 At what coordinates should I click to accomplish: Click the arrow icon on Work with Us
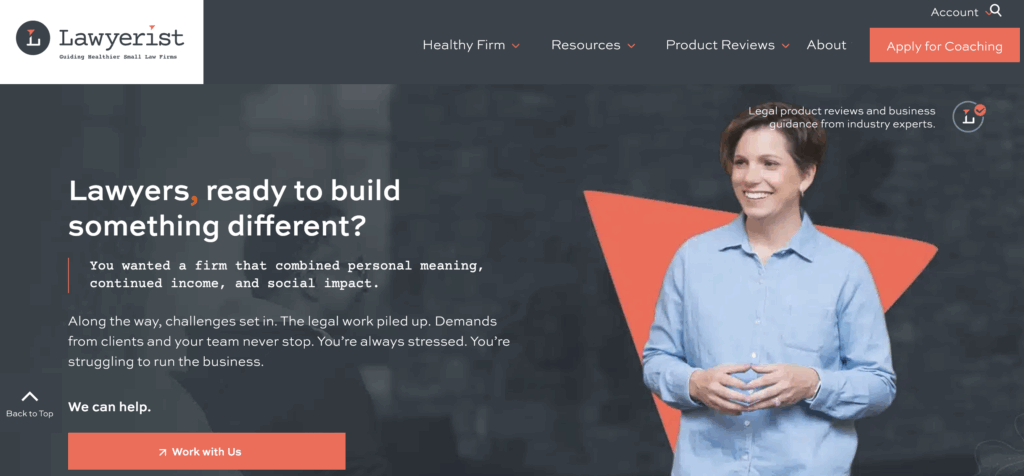point(163,452)
